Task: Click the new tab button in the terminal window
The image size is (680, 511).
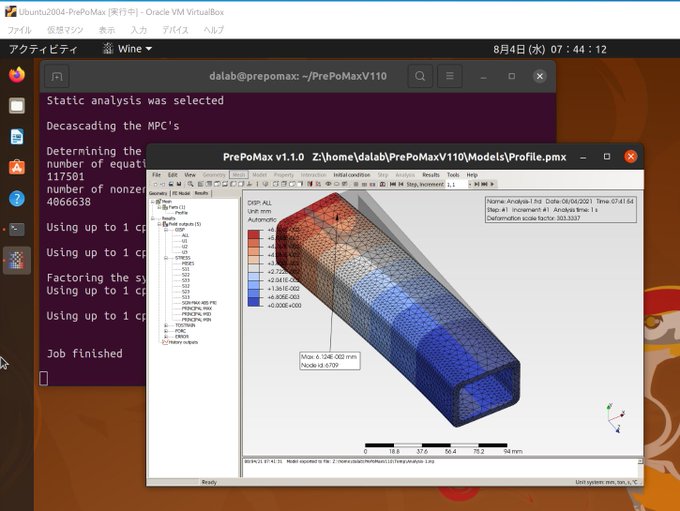Action: tap(57, 77)
